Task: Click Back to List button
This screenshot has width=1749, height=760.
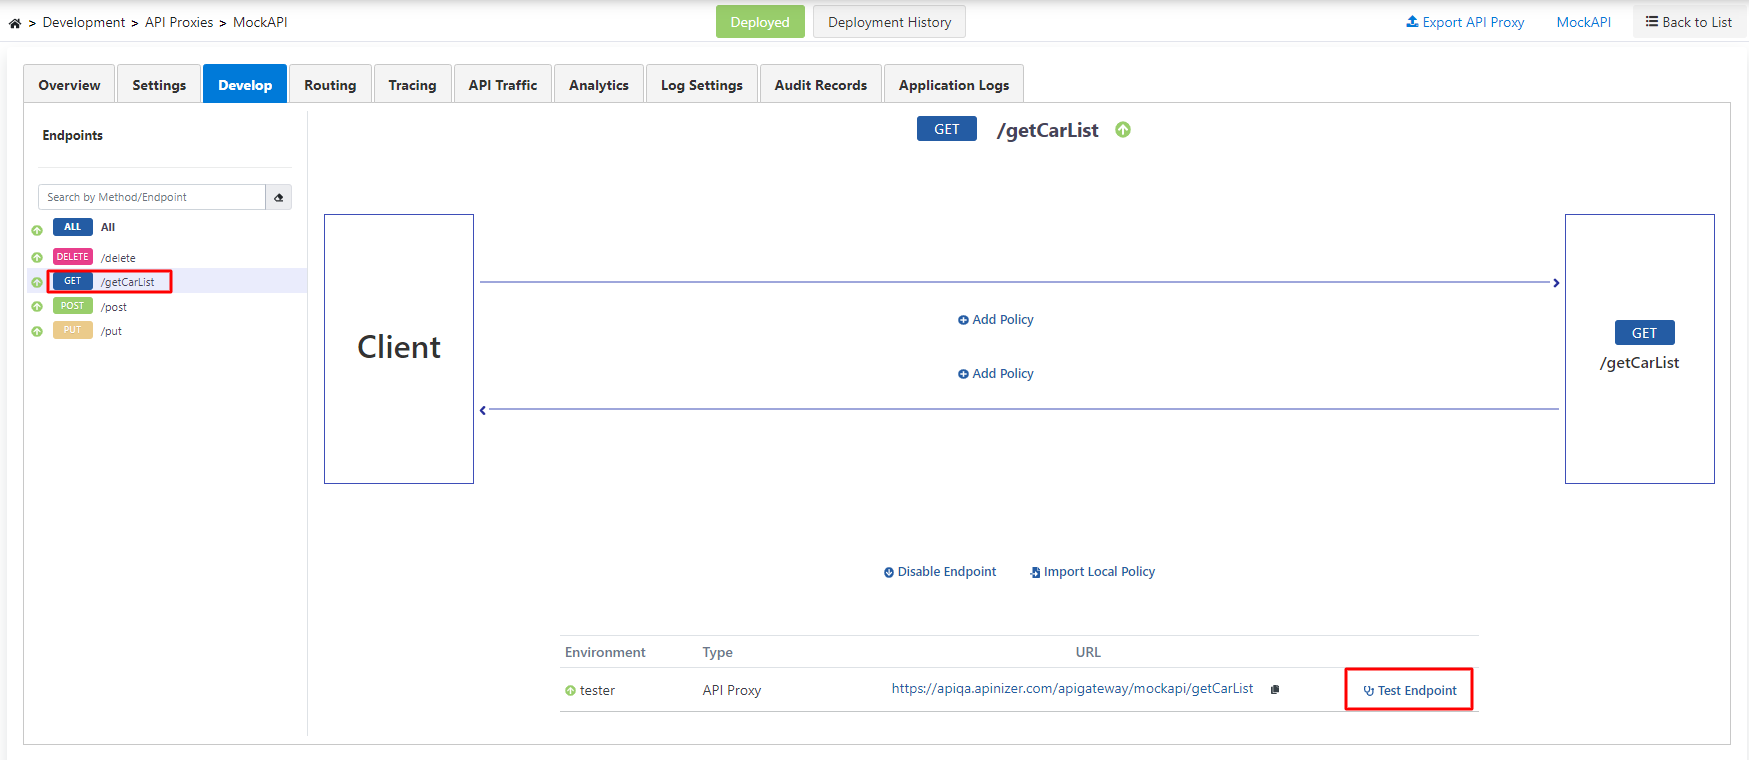Action: [x=1689, y=22]
